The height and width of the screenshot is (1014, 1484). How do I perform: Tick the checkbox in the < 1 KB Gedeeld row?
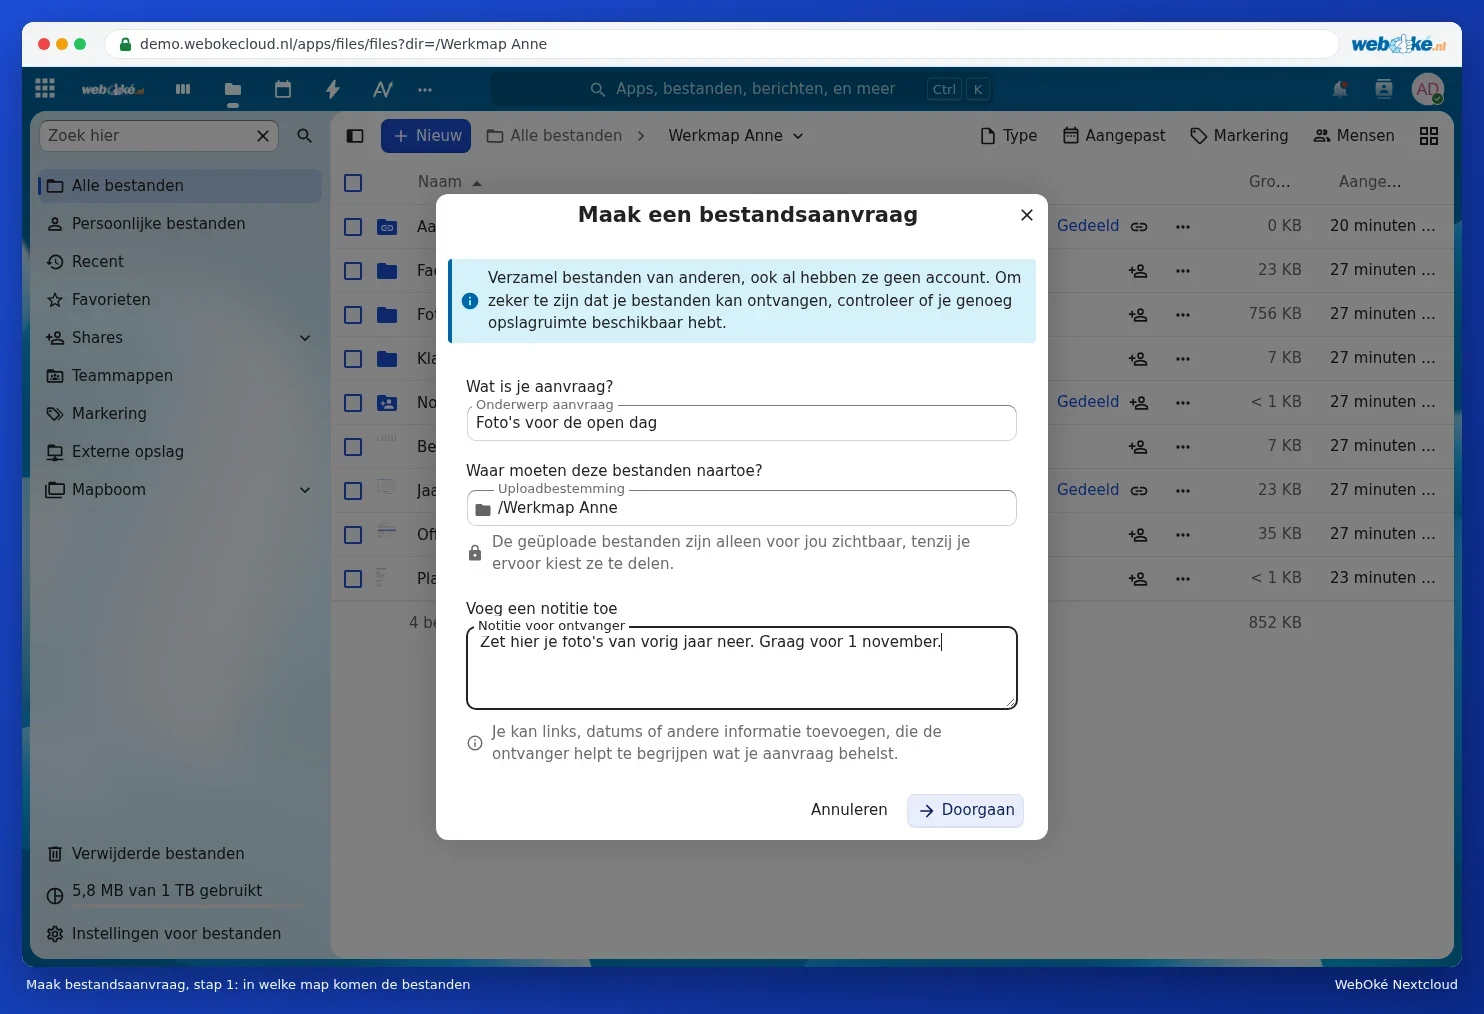pos(353,403)
